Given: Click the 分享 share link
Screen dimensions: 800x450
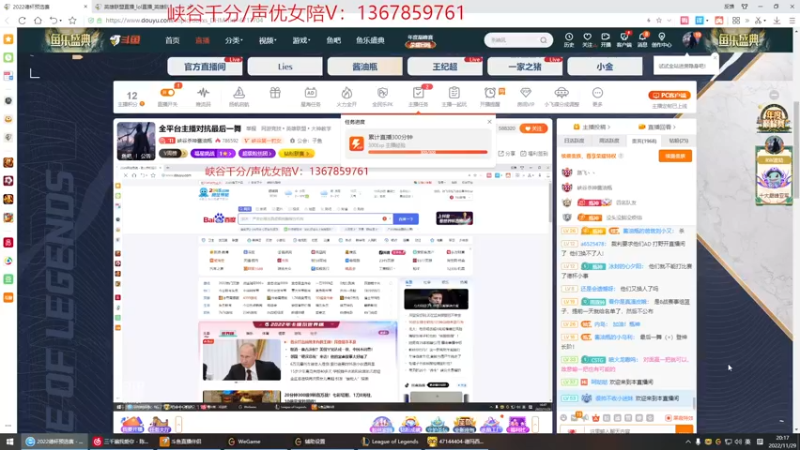Looking at the screenshot, I should 507,154.
